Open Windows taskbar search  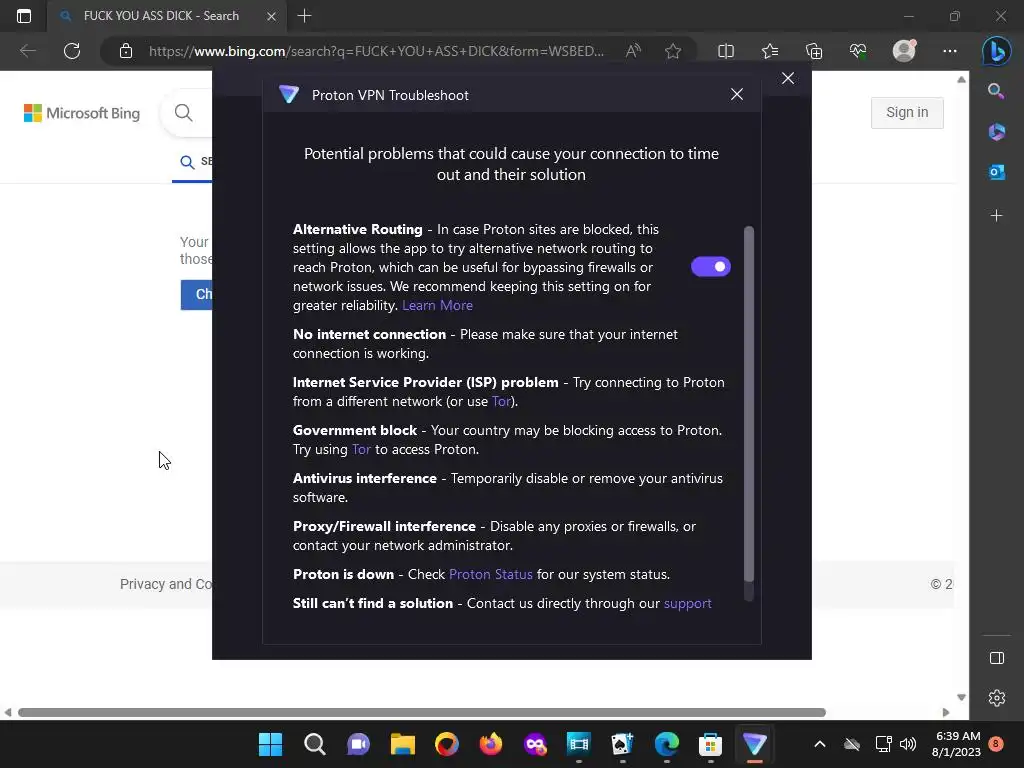(x=315, y=744)
